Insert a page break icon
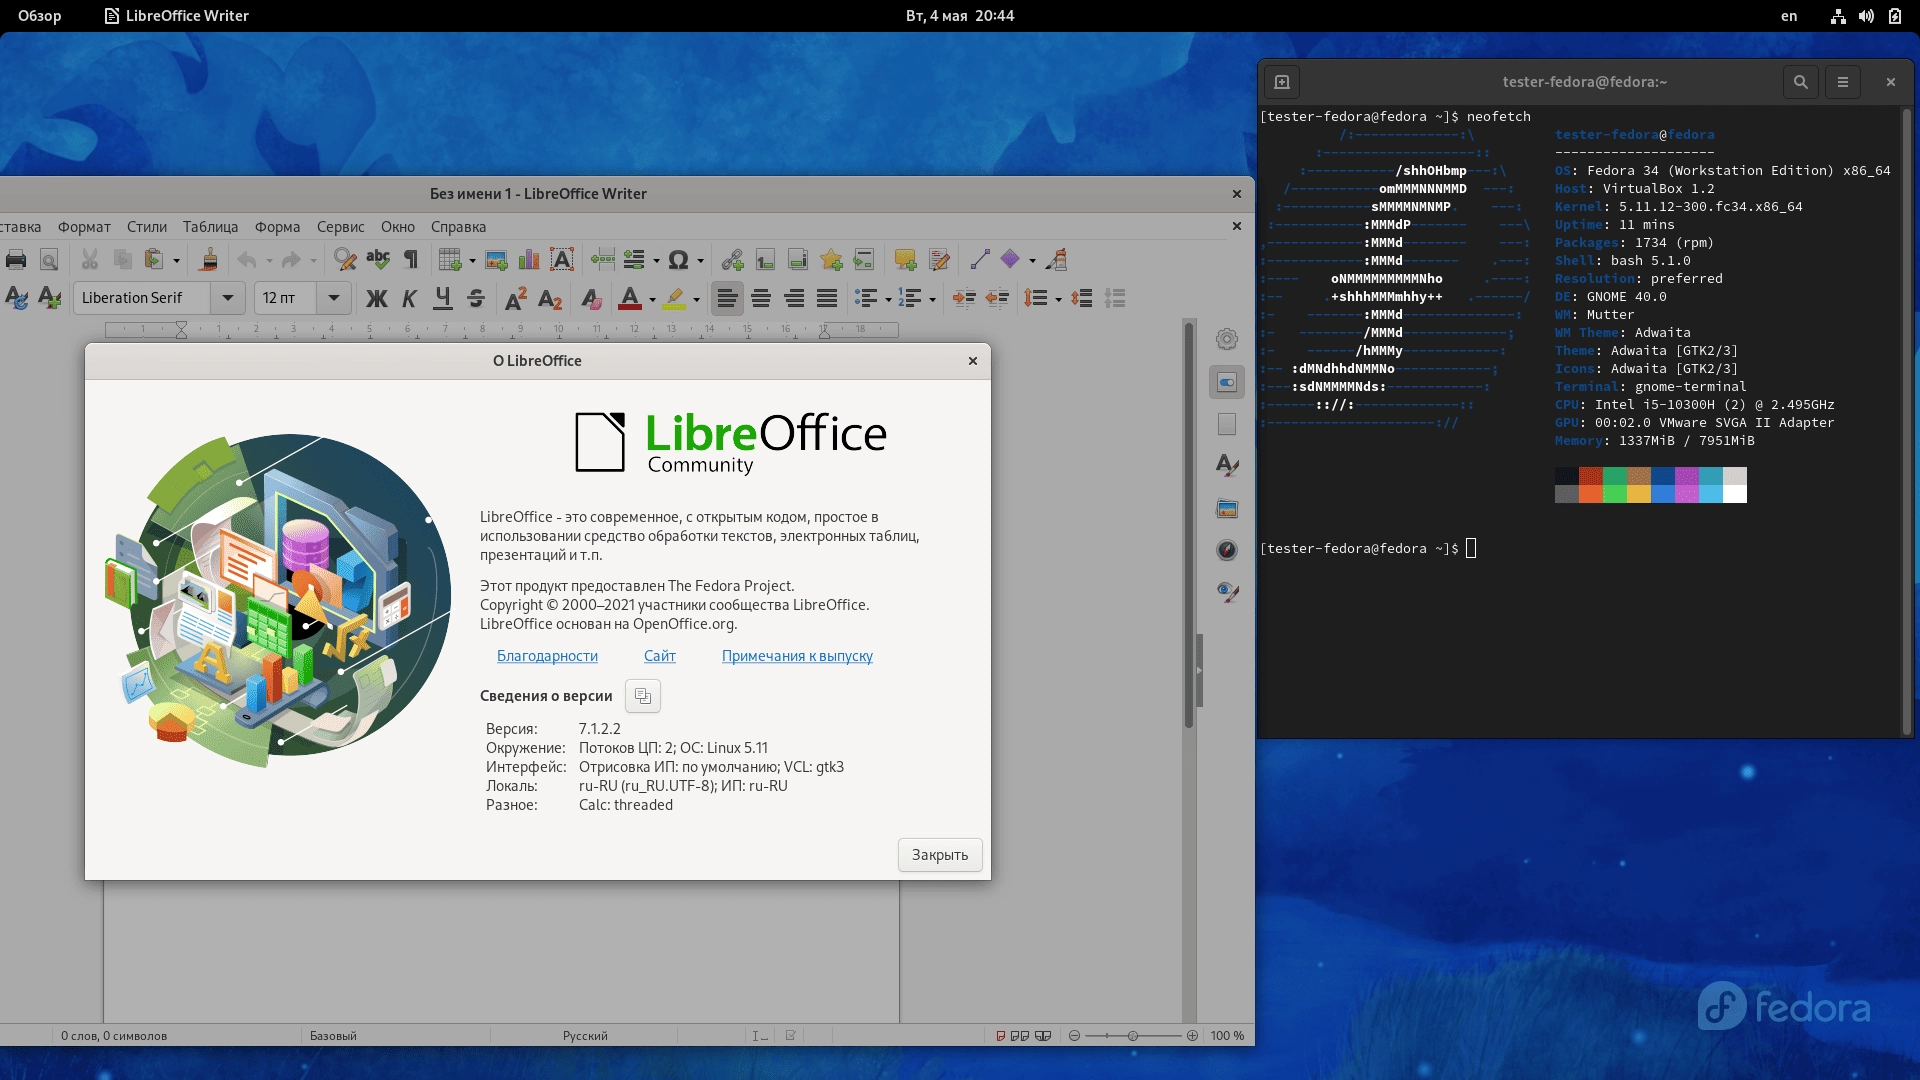 click(x=602, y=260)
